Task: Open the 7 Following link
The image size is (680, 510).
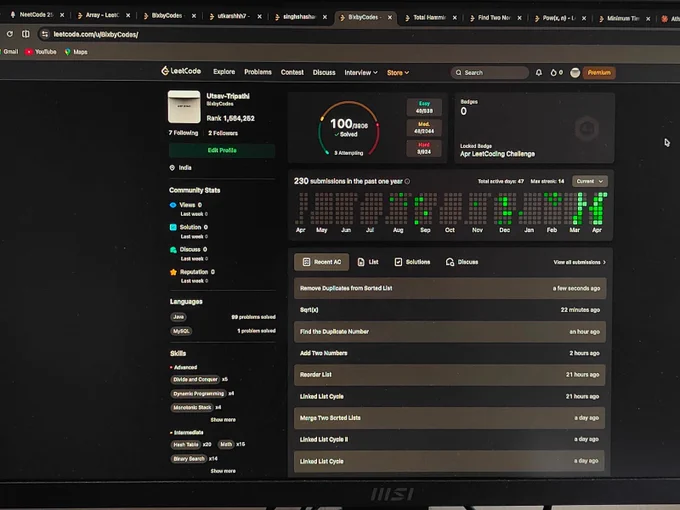Action: tap(183, 133)
